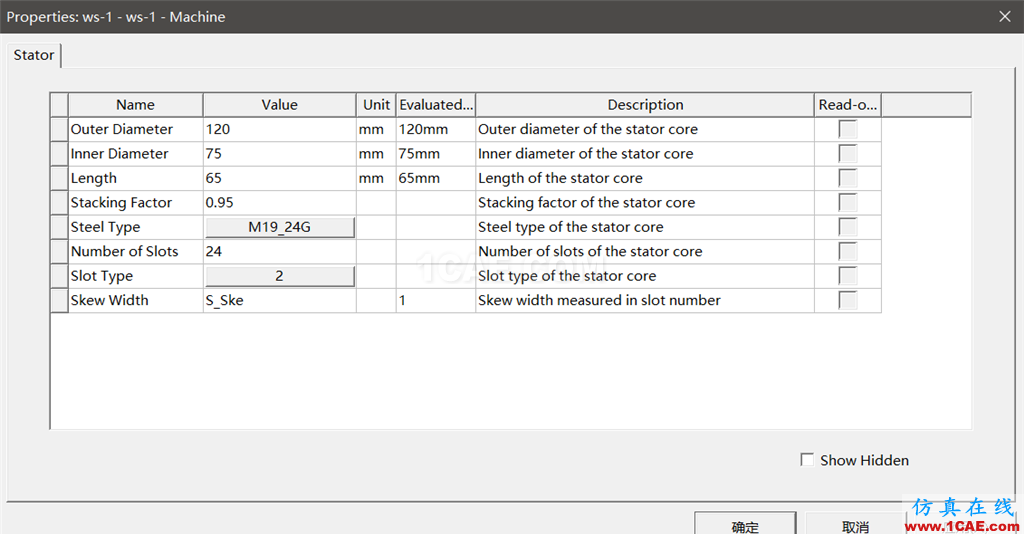Image resolution: width=1024 pixels, height=534 pixels.
Task: Toggle Read-only checkbox for Length
Action: tap(848, 178)
